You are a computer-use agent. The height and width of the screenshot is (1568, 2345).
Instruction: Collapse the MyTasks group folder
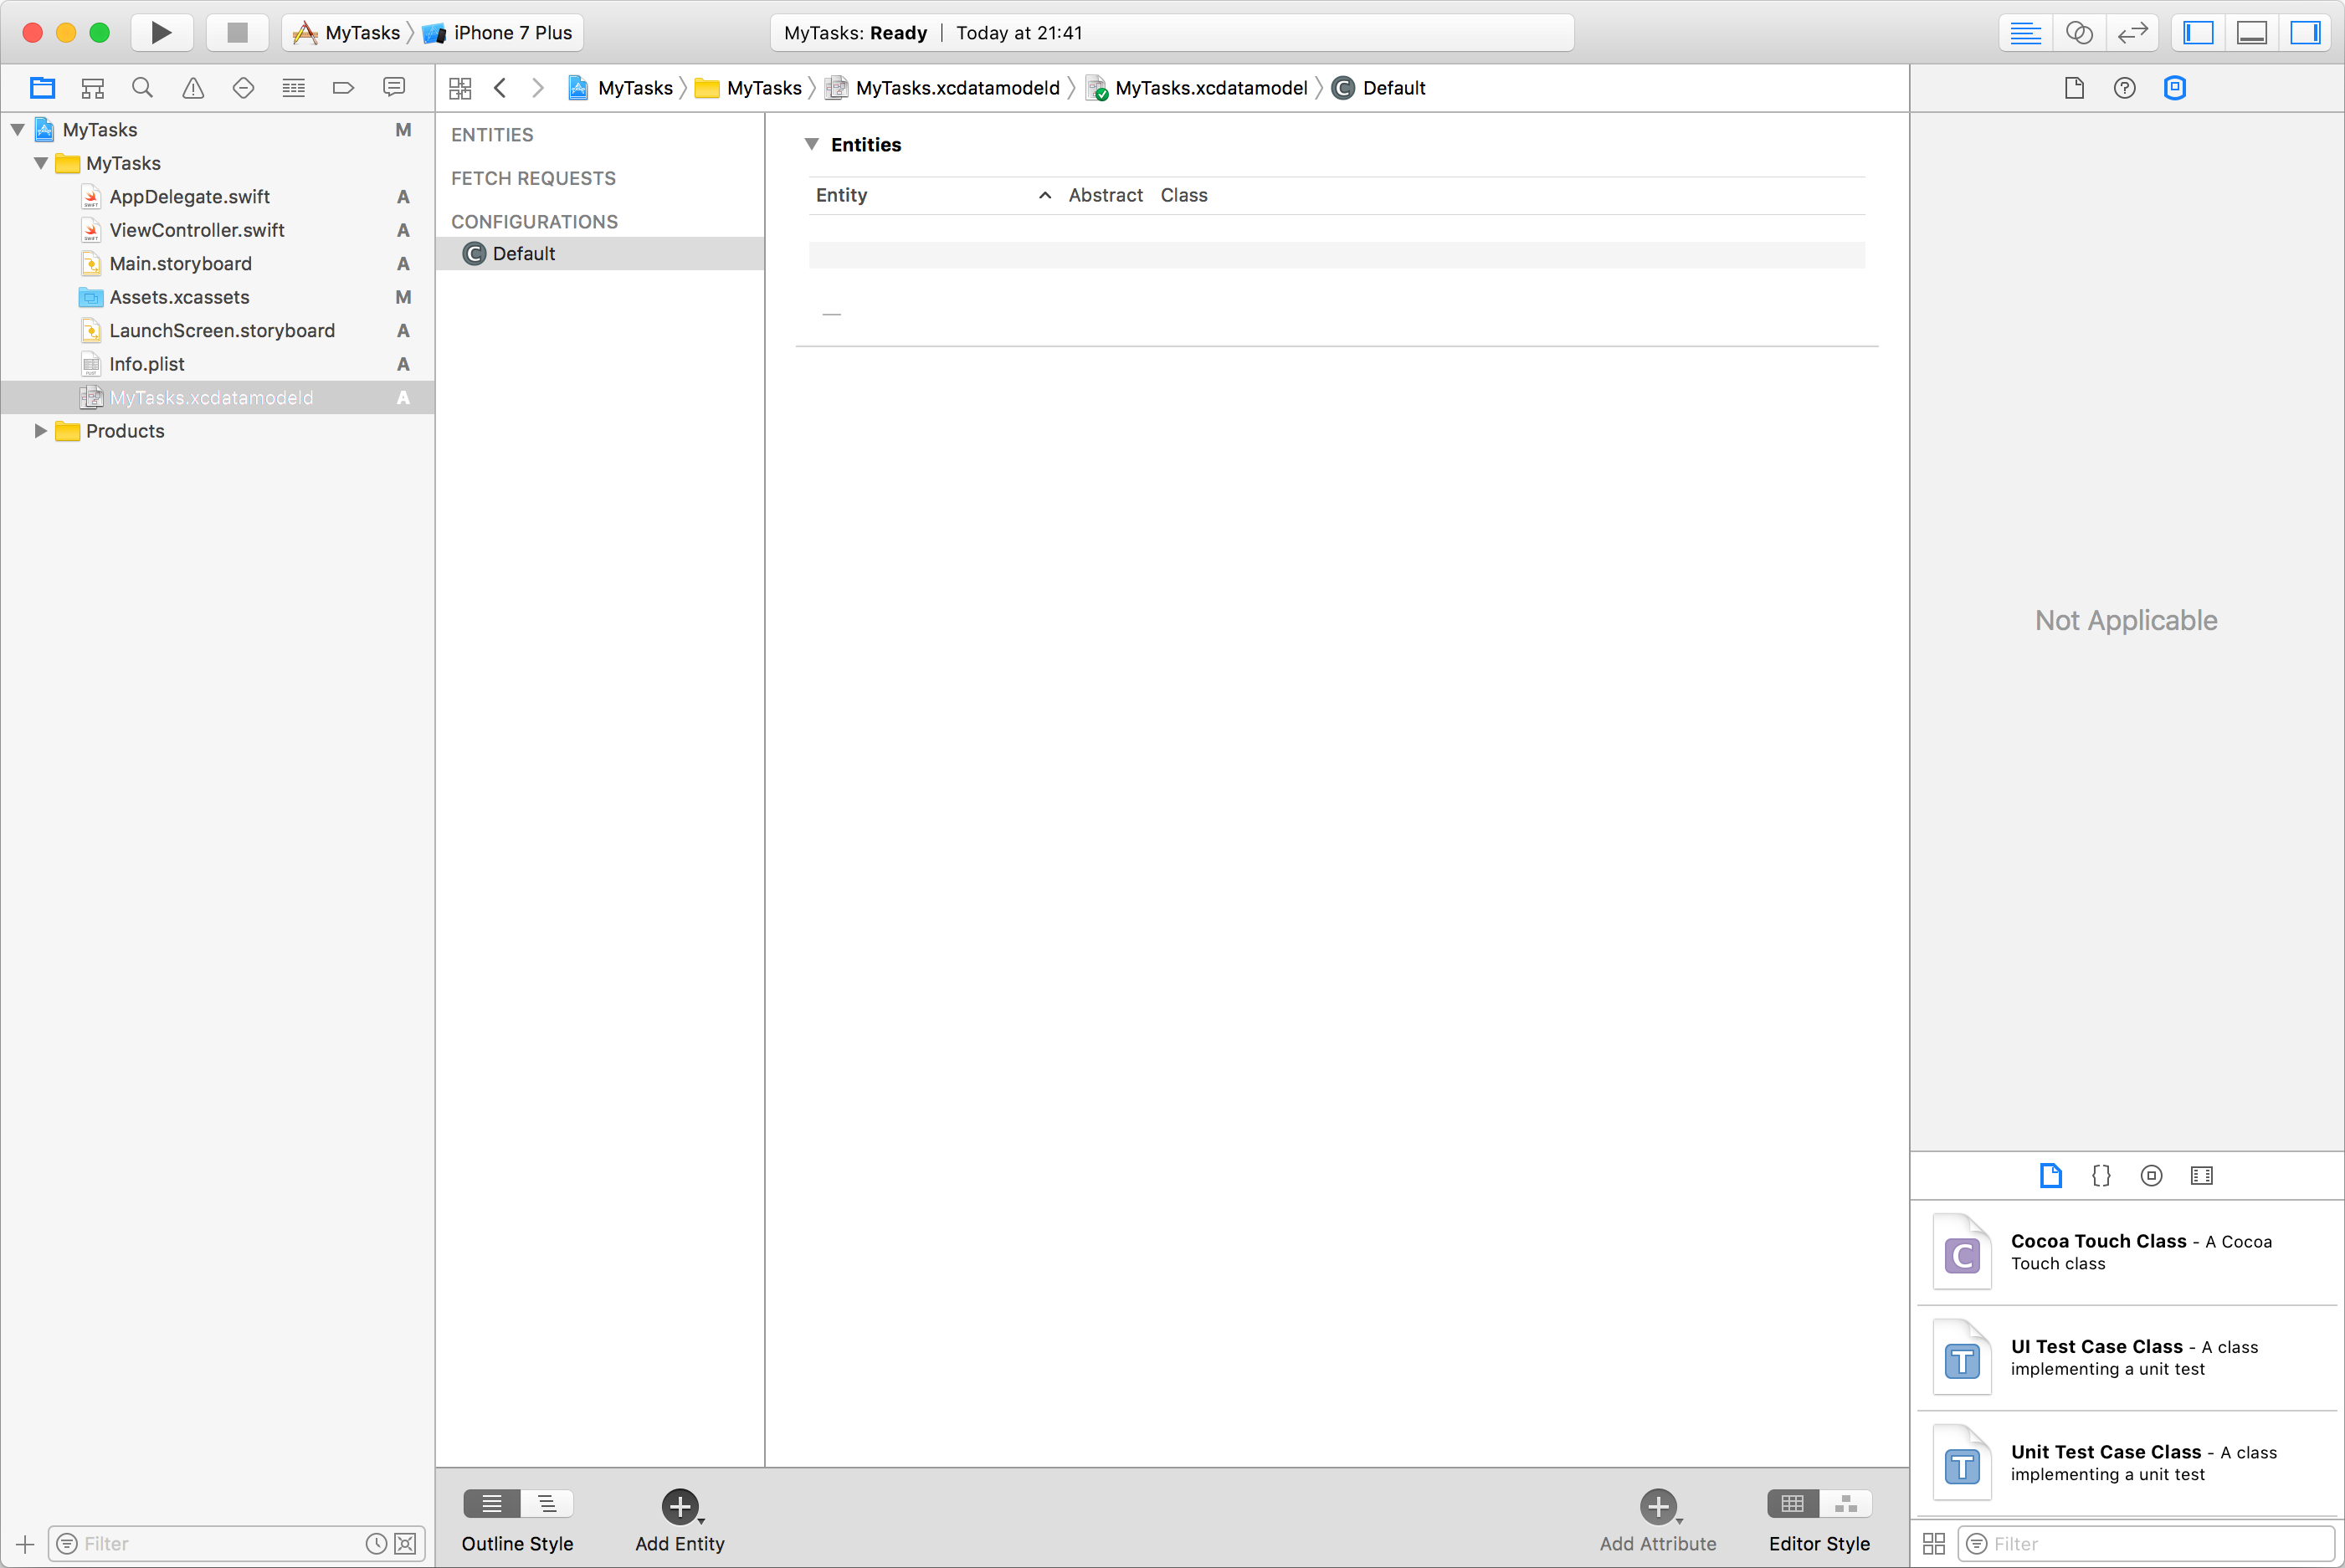point(41,163)
